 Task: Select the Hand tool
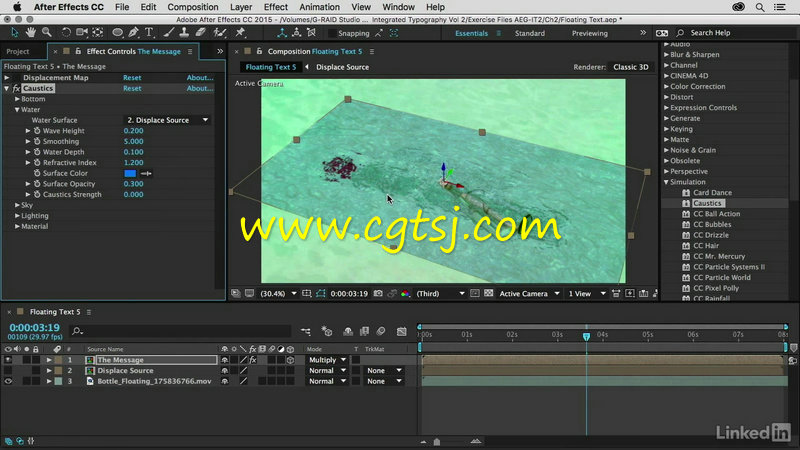pos(31,33)
